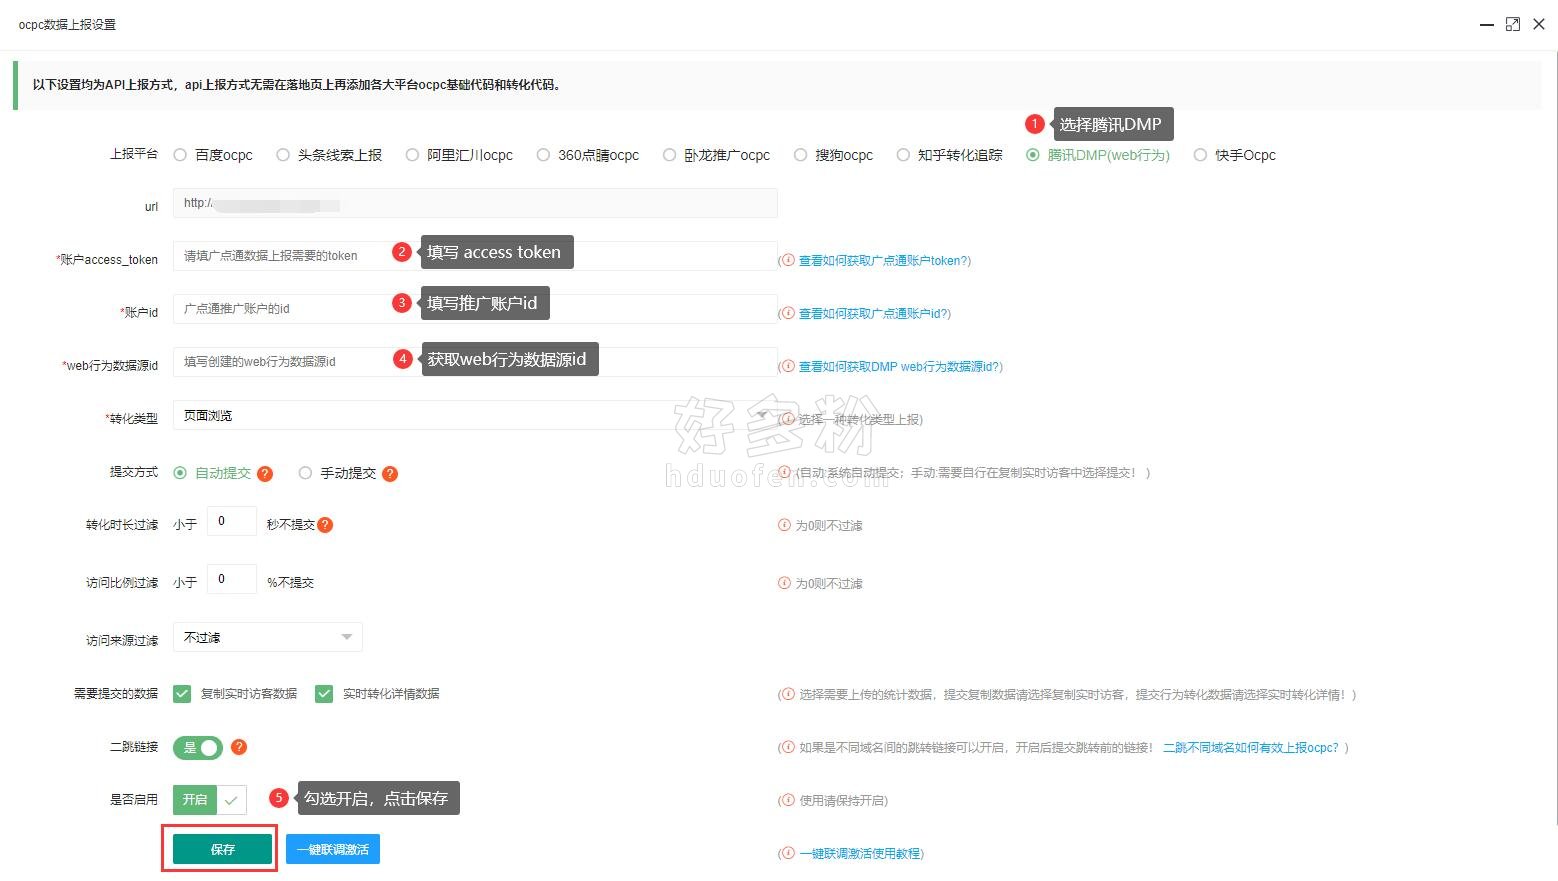Screen dimensions: 1558x881
Task: Uncheck 复制实时访客数据 checkbox
Action: (x=182, y=694)
